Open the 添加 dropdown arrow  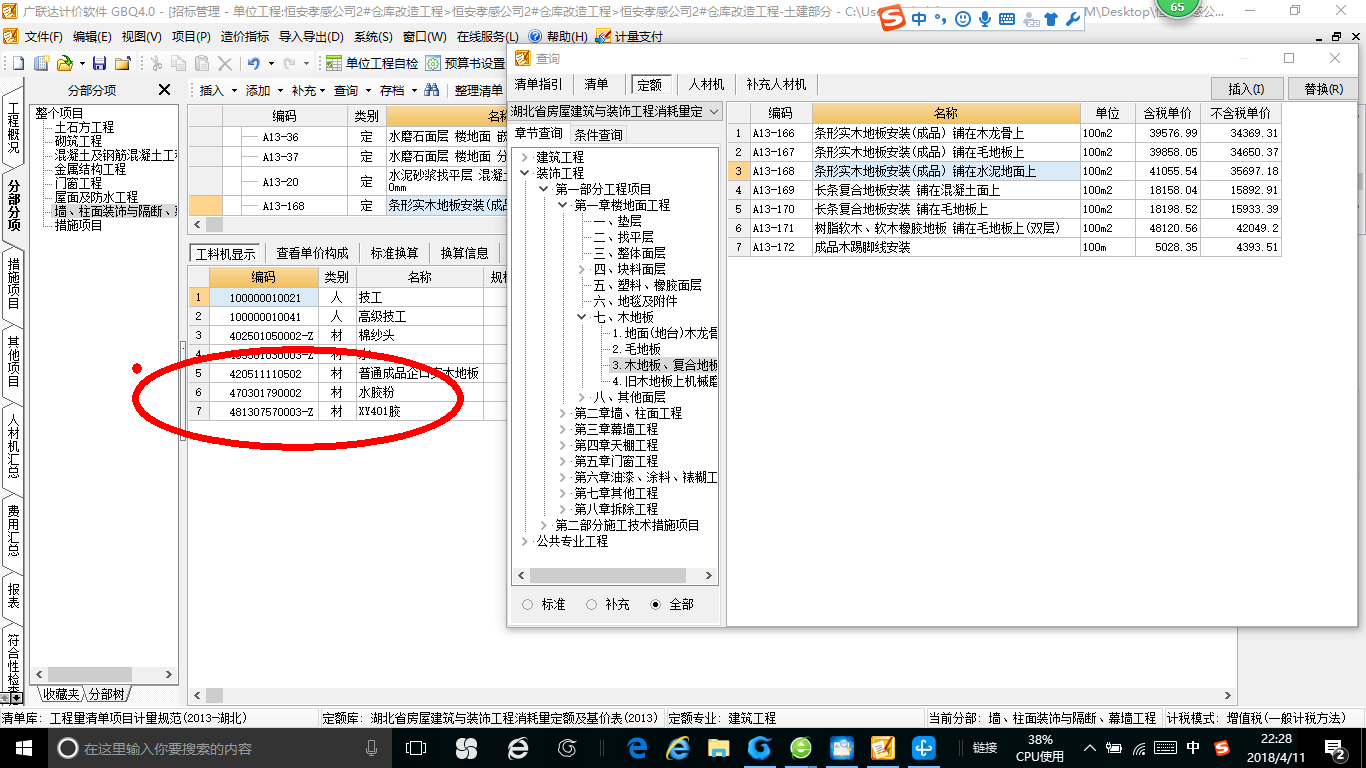pos(280,90)
